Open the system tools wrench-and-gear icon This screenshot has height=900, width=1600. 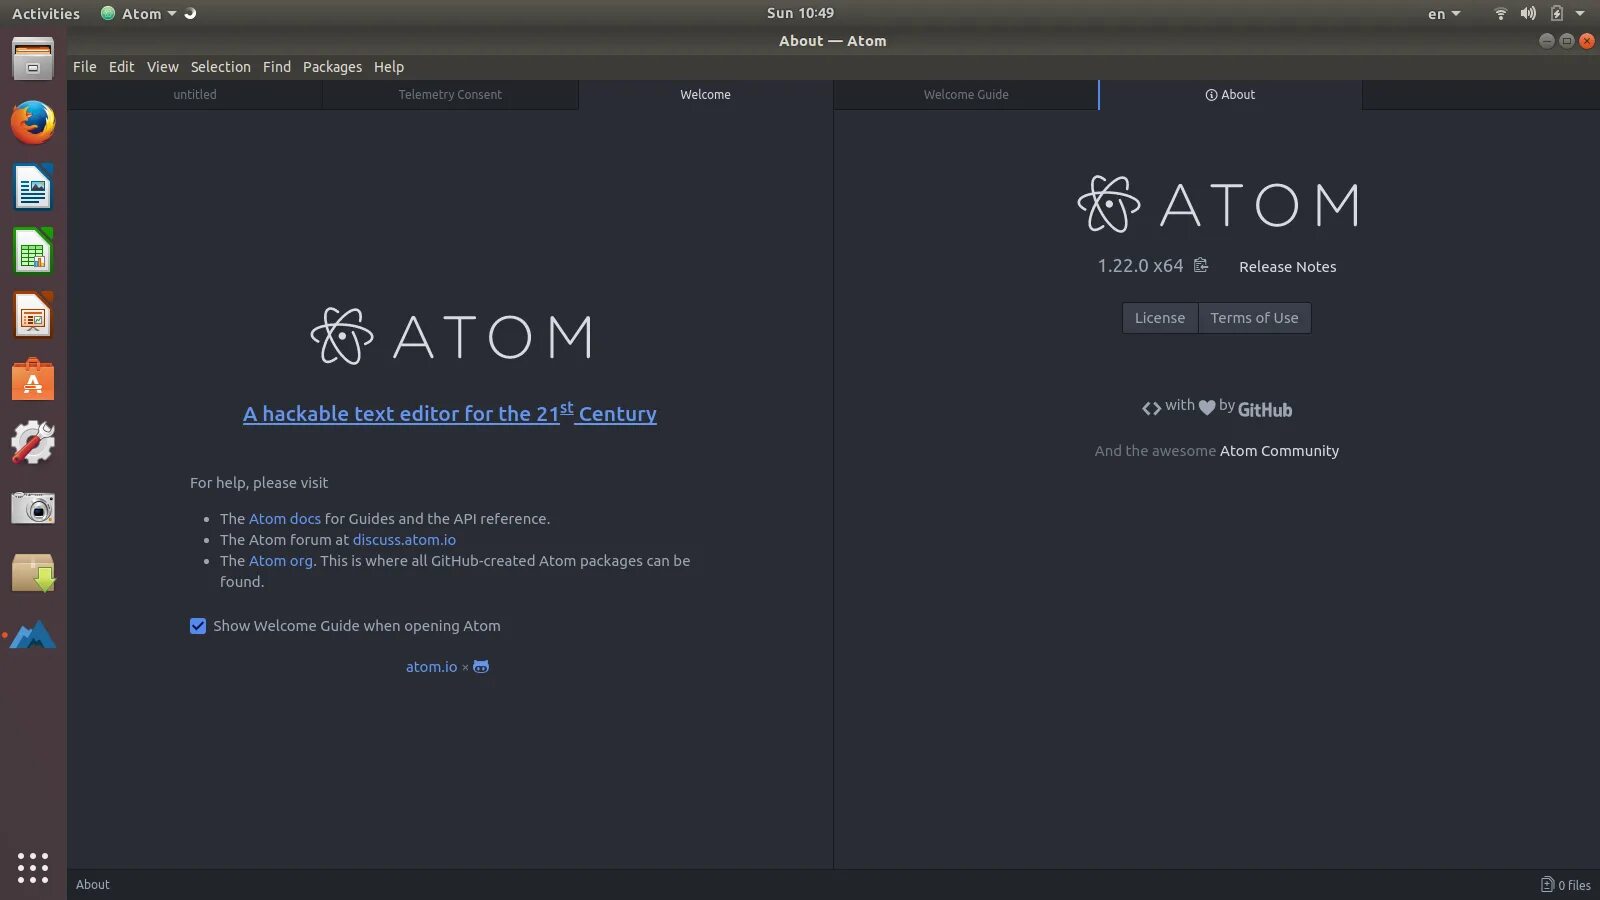click(33, 443)
